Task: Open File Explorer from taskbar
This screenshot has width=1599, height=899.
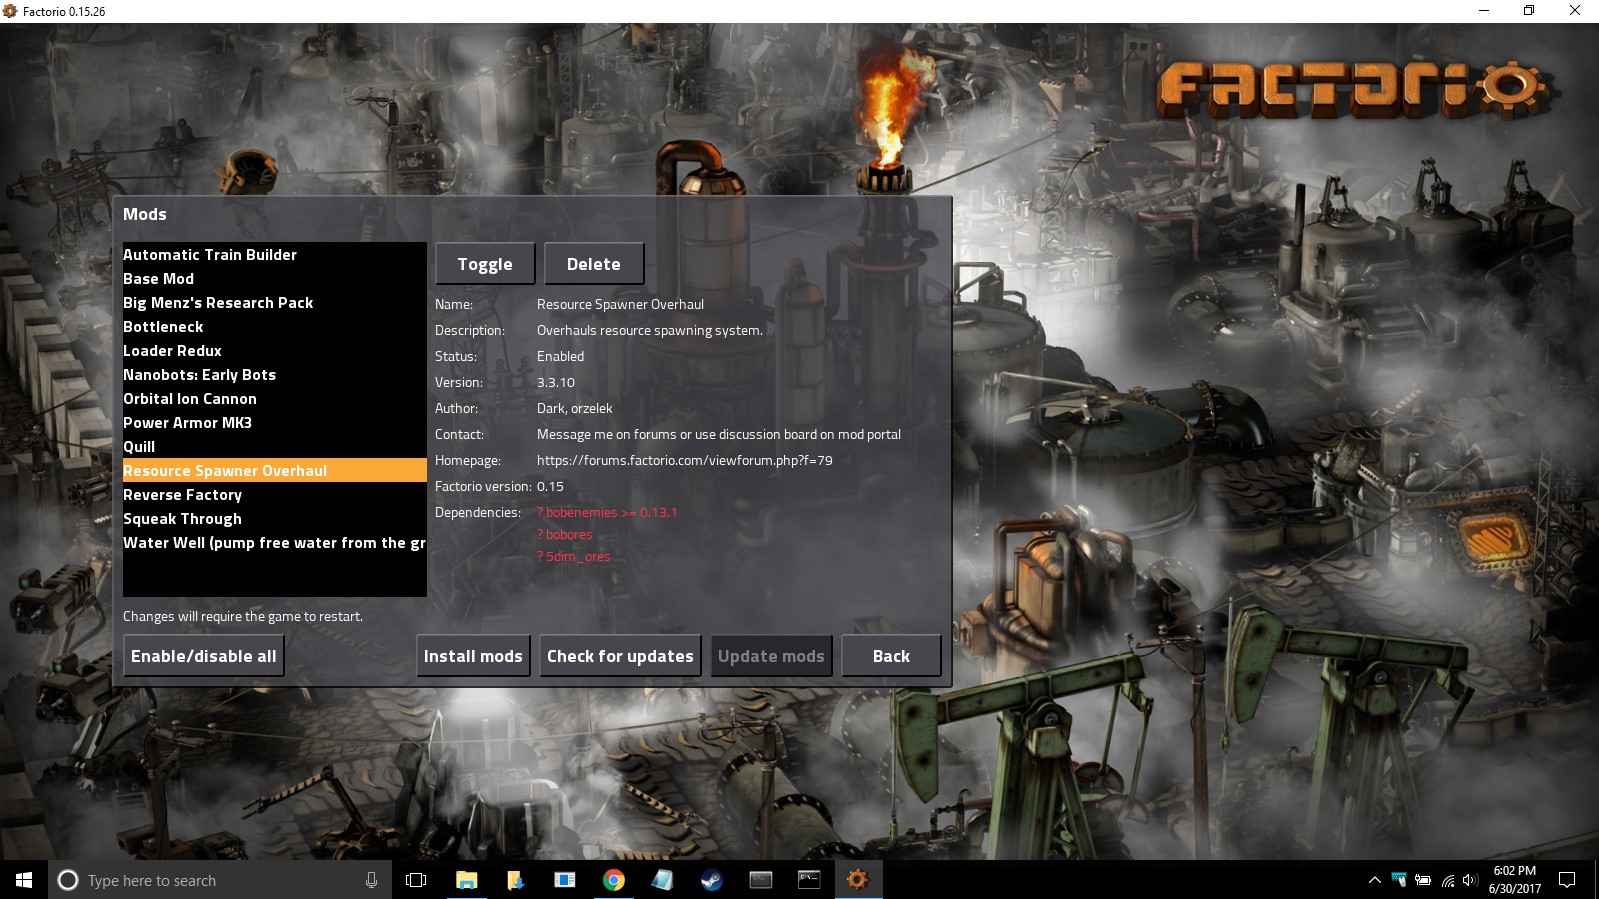Action: (x=466, y=880)
